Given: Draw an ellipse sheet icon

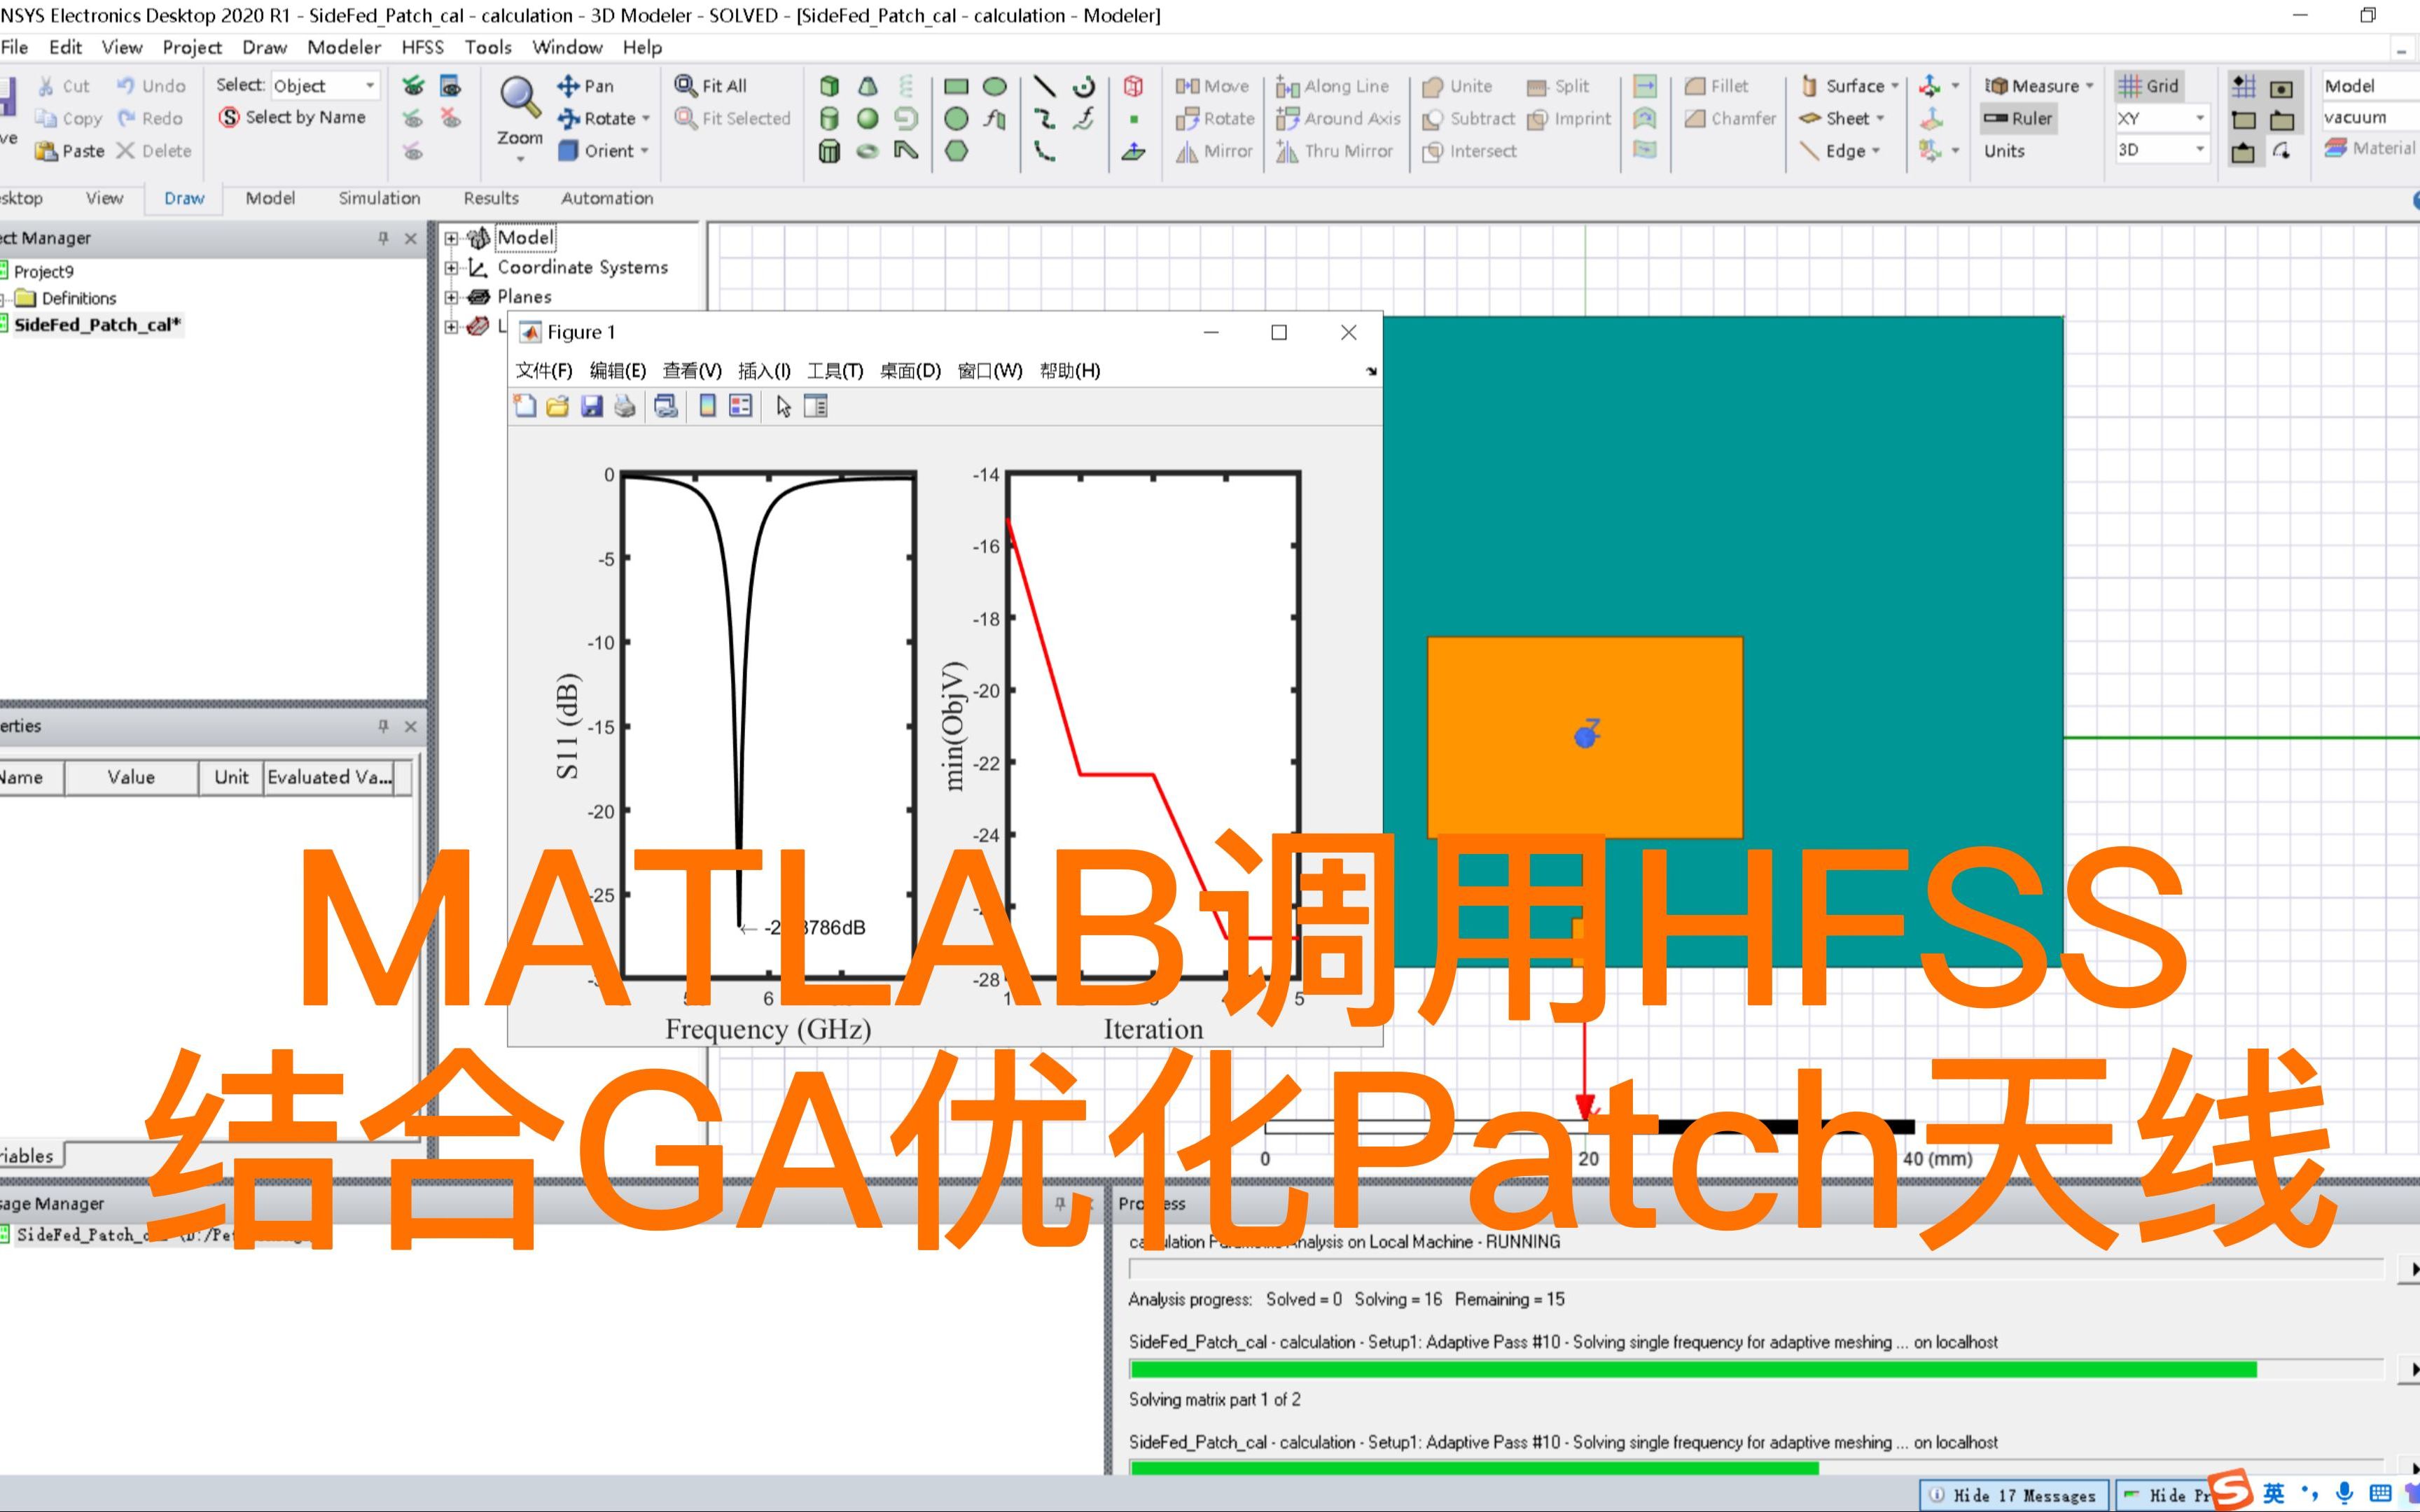Looking at the screenshot, I should coord(995,86).
